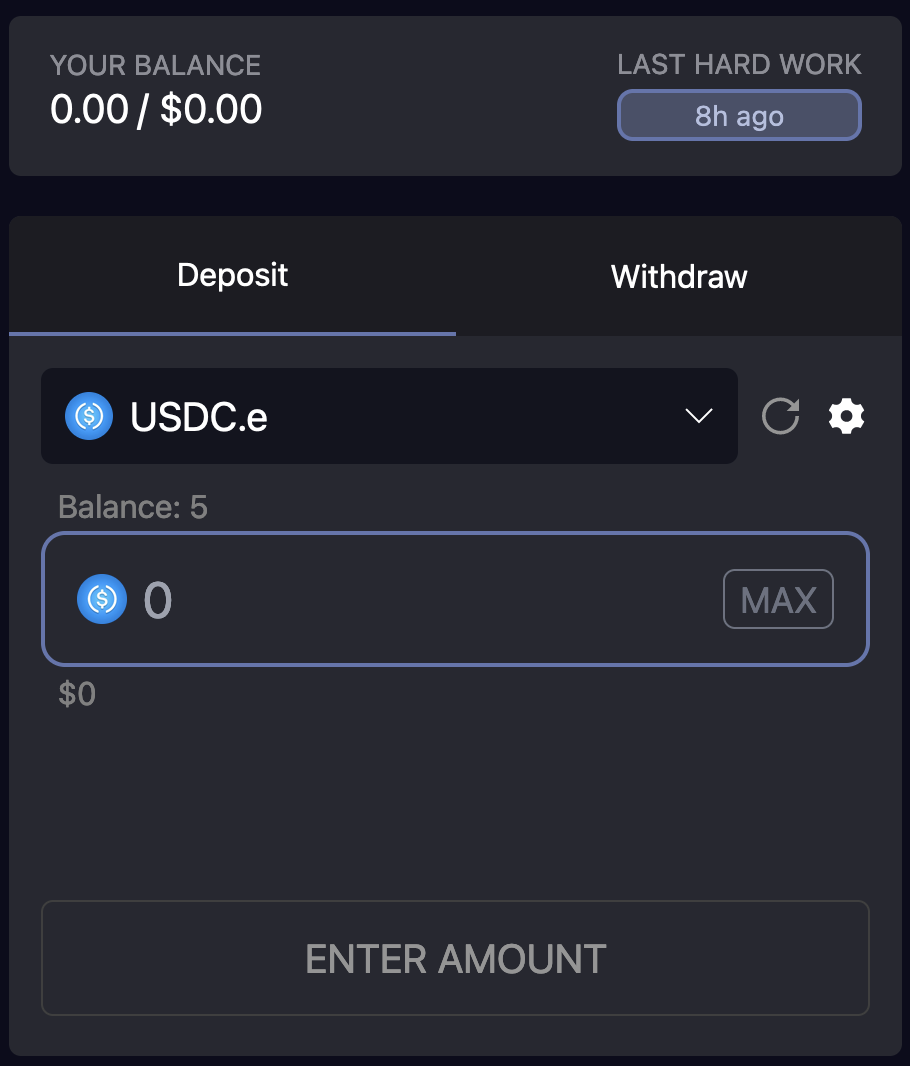The height and width of the screenshot is (1066, 910).
Task: Click the refresh balance icon
Action: click(x=780, y=416)
